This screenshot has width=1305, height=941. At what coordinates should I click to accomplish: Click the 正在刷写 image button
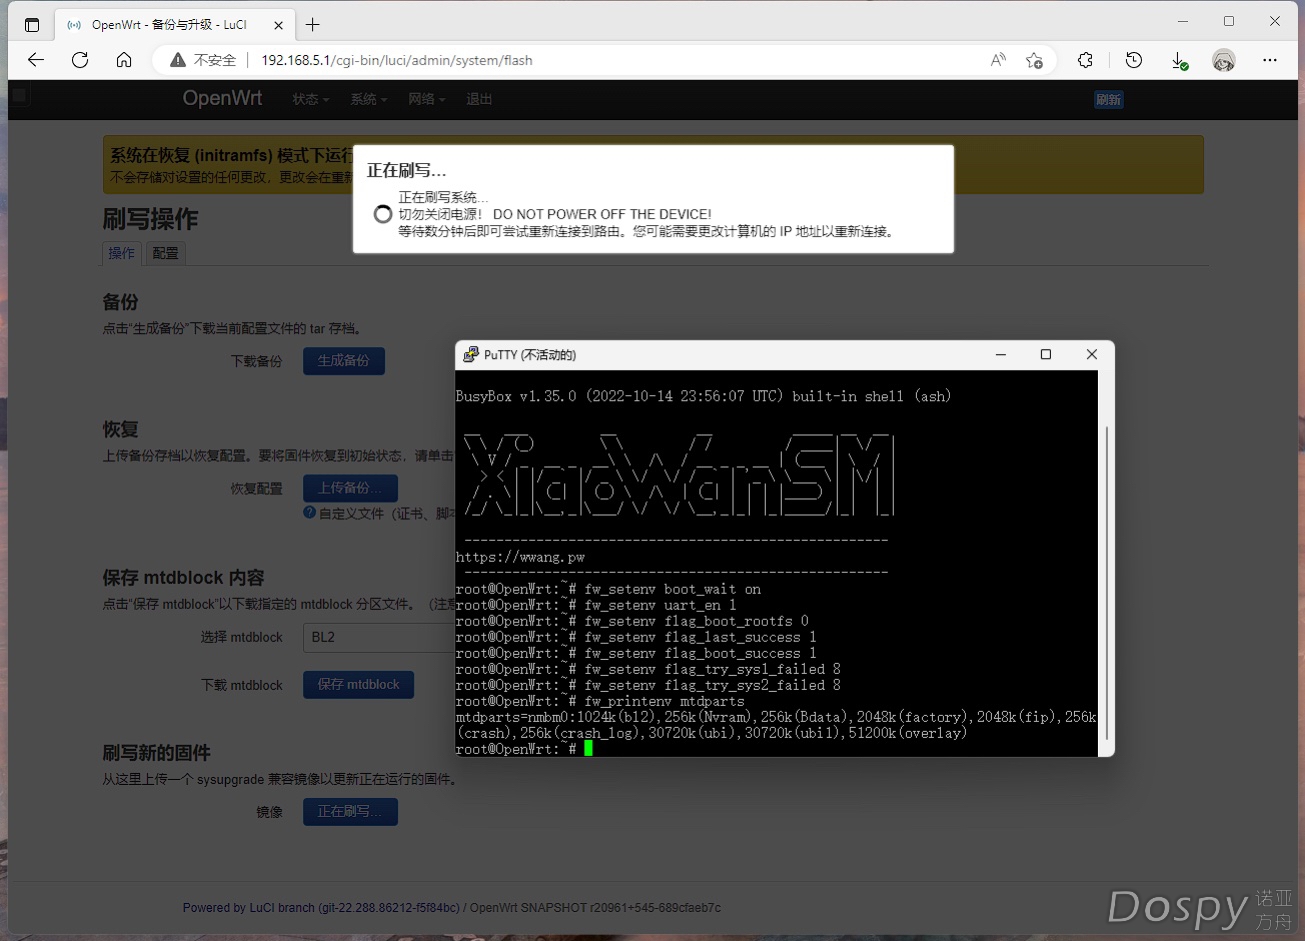[350, 812]
